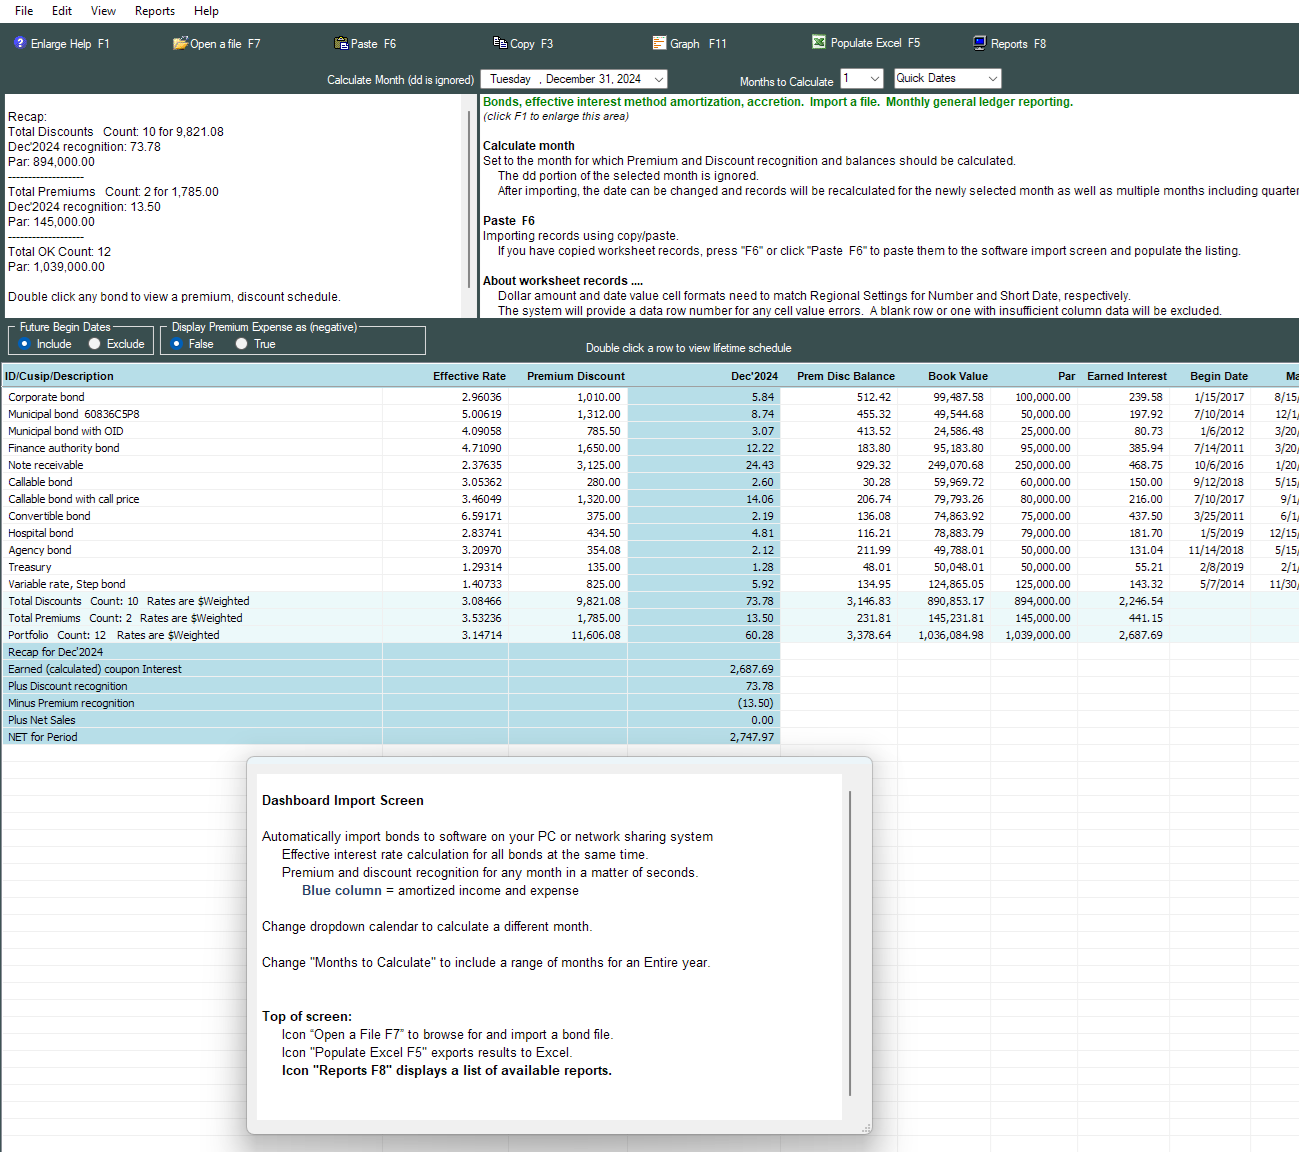Screen dimensions: 1299x1152
Task: Click the popup resize grip corner
Action: click(866, 1128)
